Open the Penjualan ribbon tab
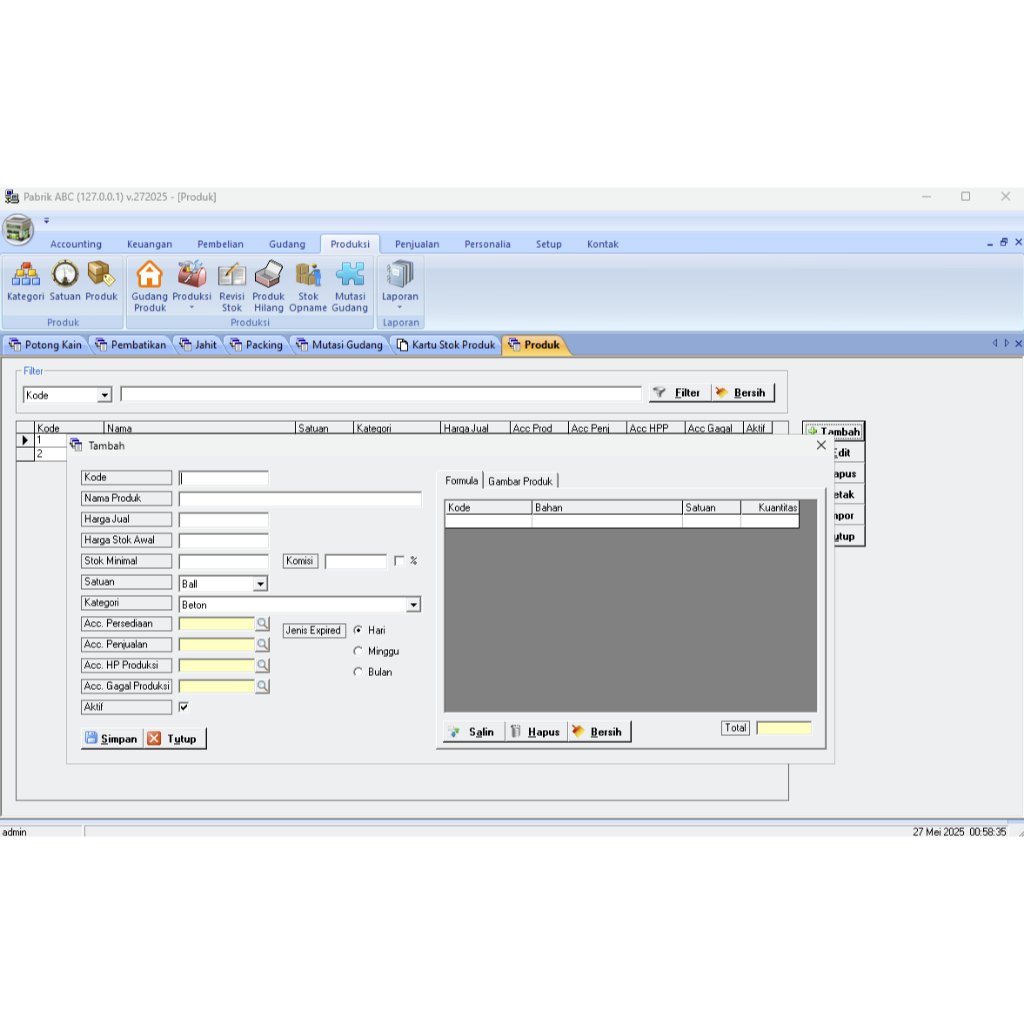Screen dimensions: 1024x1024 click(416, 243)
